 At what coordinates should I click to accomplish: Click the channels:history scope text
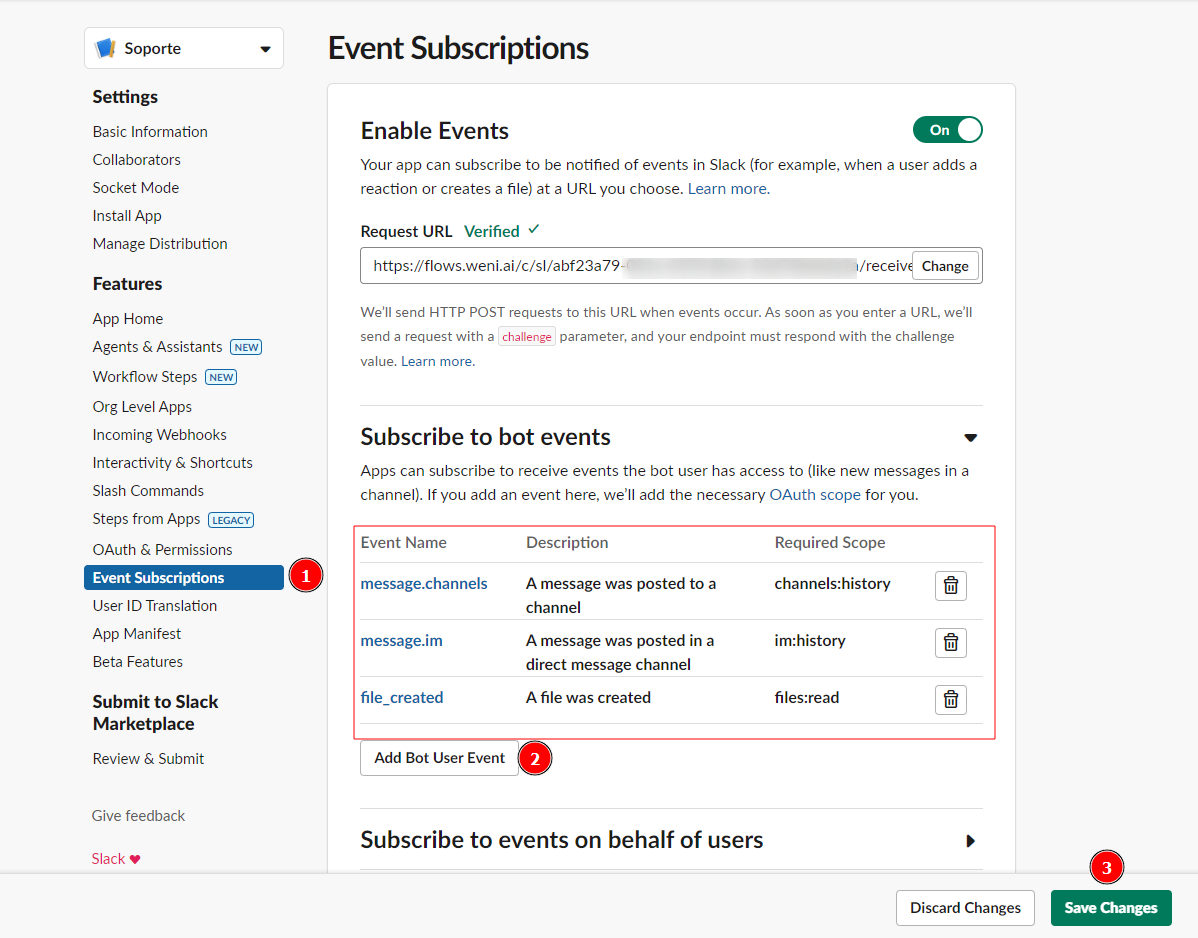pos(833,584)
